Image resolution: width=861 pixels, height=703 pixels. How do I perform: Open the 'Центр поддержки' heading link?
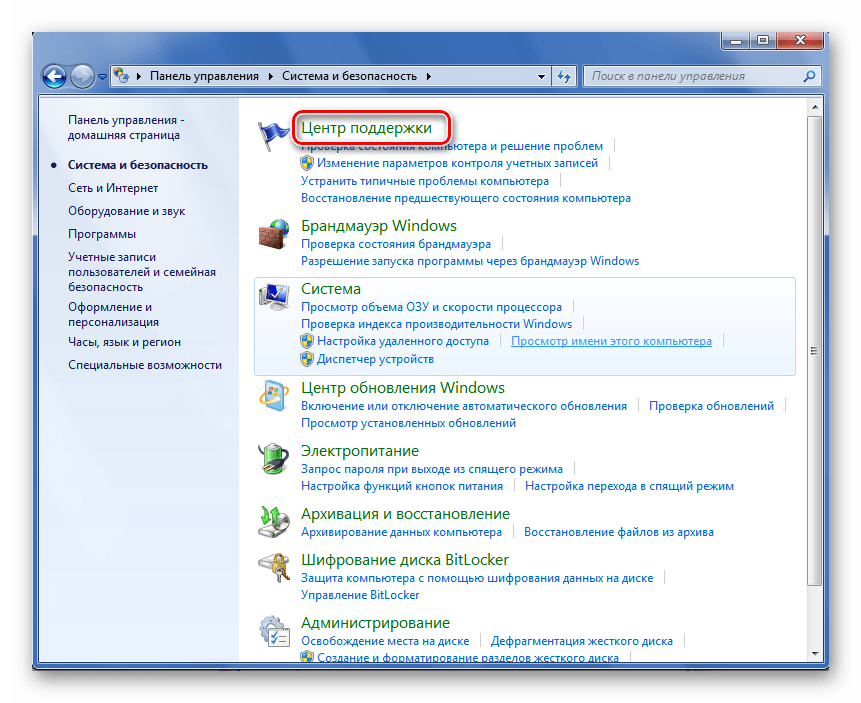coord(366,128)
